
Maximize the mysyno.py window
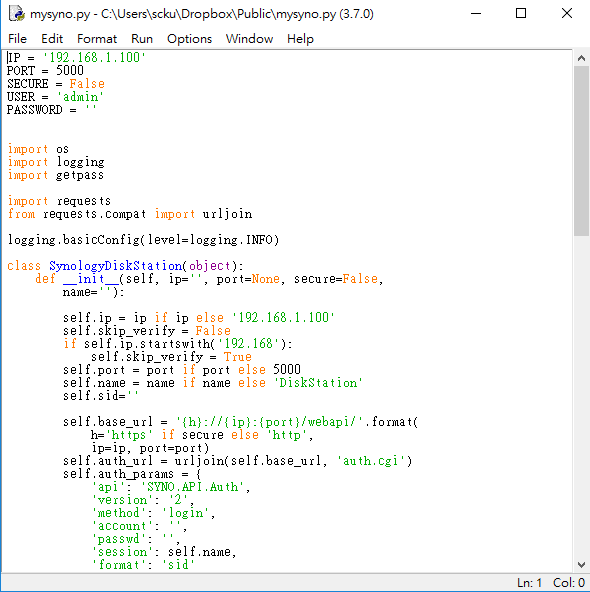click(x=521, y=14)
